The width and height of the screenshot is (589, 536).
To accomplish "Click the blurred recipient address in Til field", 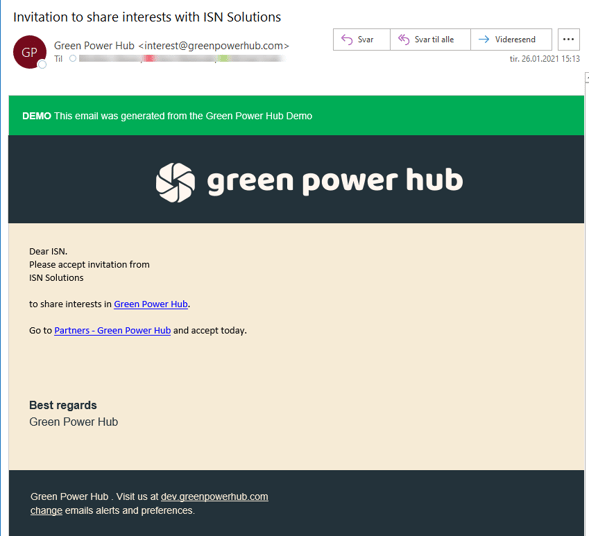I will 181,59.
